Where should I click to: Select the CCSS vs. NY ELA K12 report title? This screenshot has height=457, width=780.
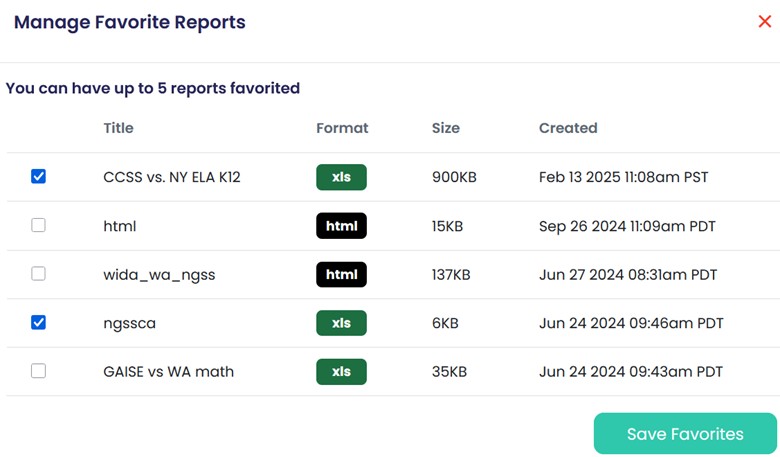click(x=171, y=177)
